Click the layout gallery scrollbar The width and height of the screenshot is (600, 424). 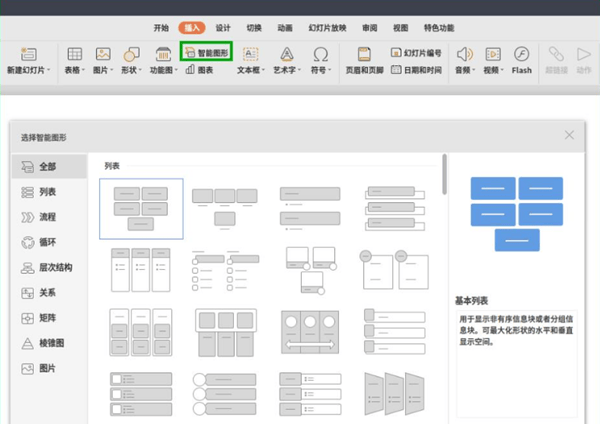click(x=444, y=174)
